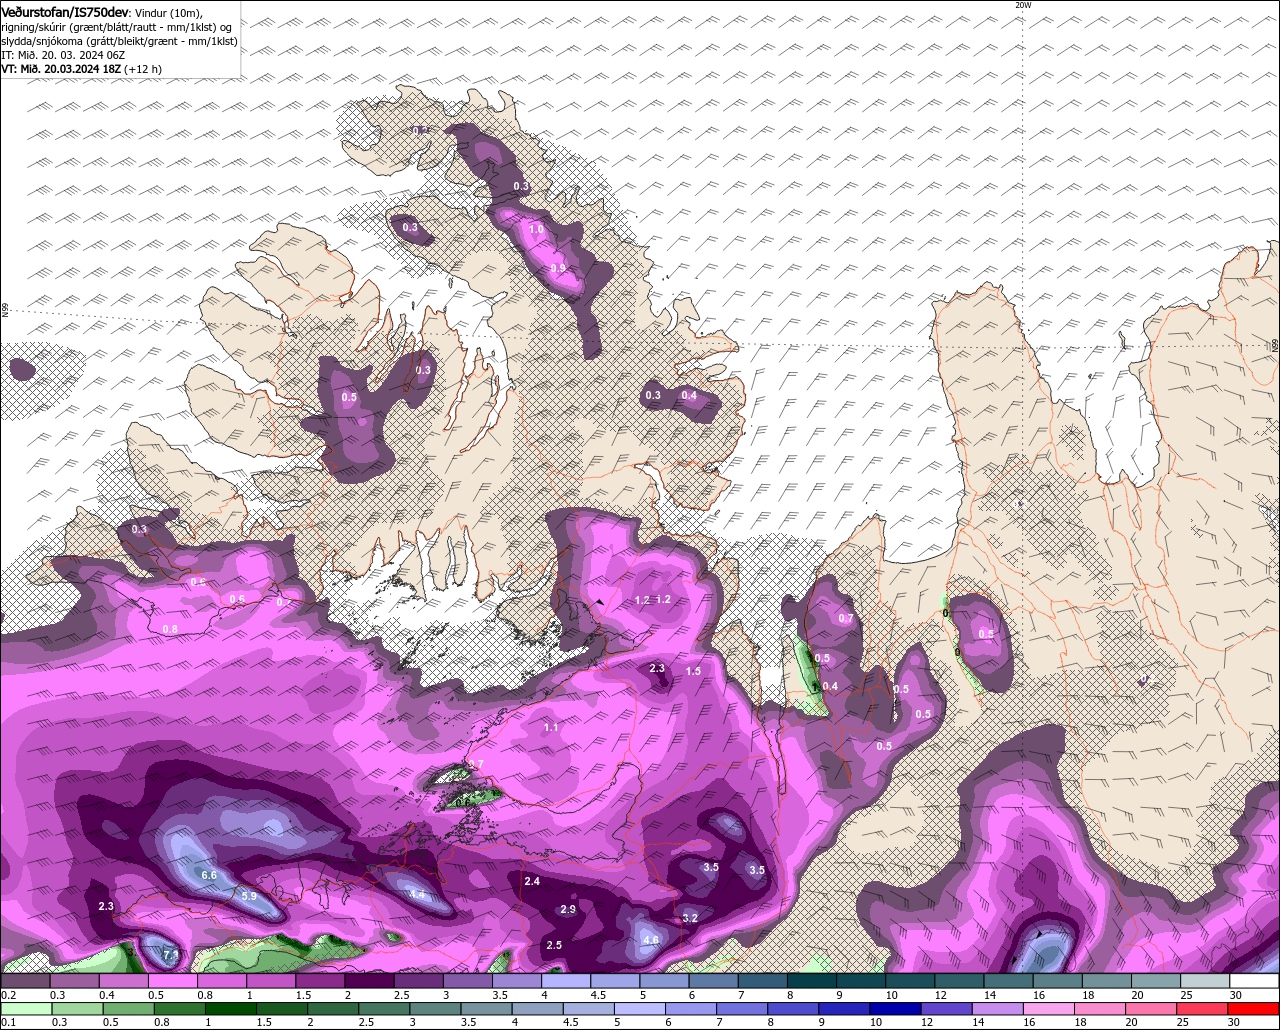Viewport: 1280px width, 1030px height.
Task: Click the '20W' longitude label at top
Action: click(1023, 5)
